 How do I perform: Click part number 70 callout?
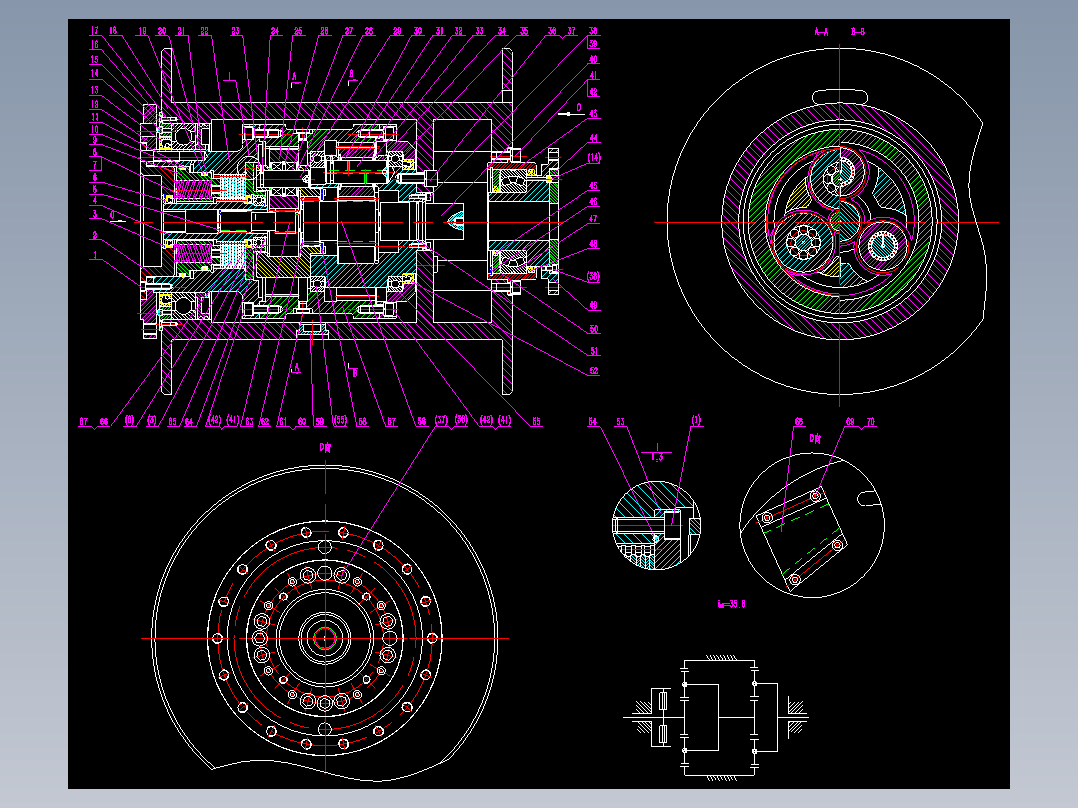click(870, 422)
